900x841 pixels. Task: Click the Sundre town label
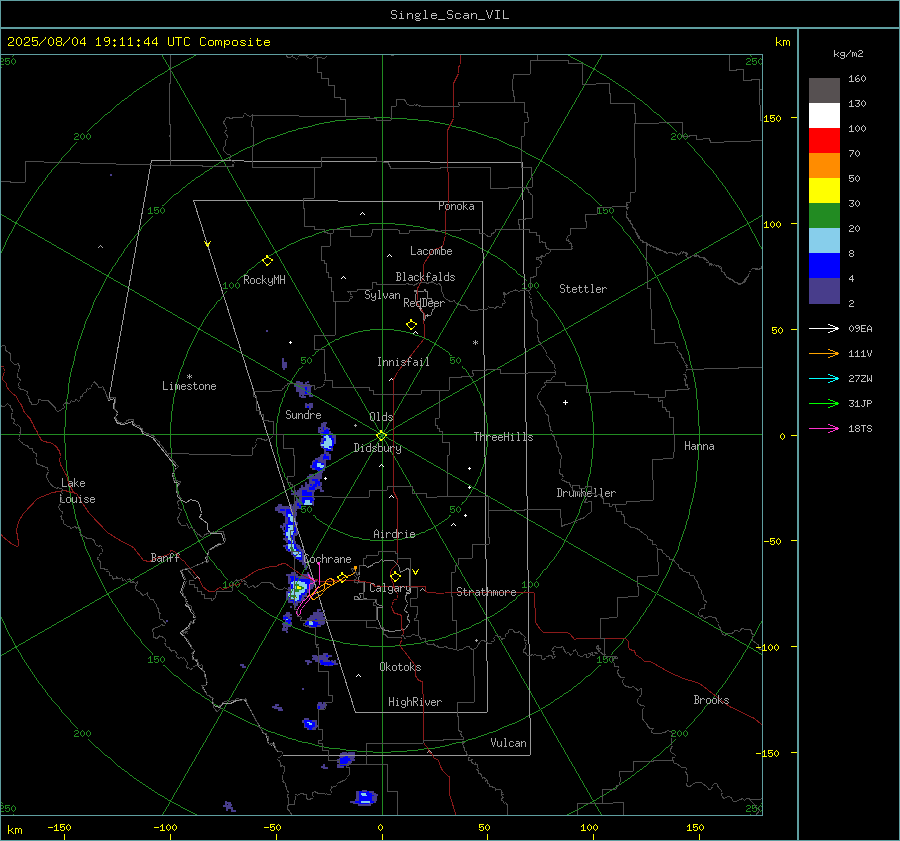pyautogui.click(x=303, y=415)
